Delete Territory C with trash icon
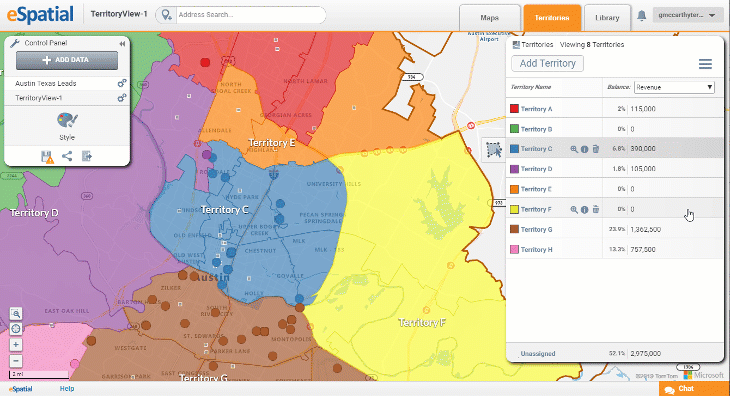Image resolution: width=730 pixels, height=396 pixels. click(595, 149)
